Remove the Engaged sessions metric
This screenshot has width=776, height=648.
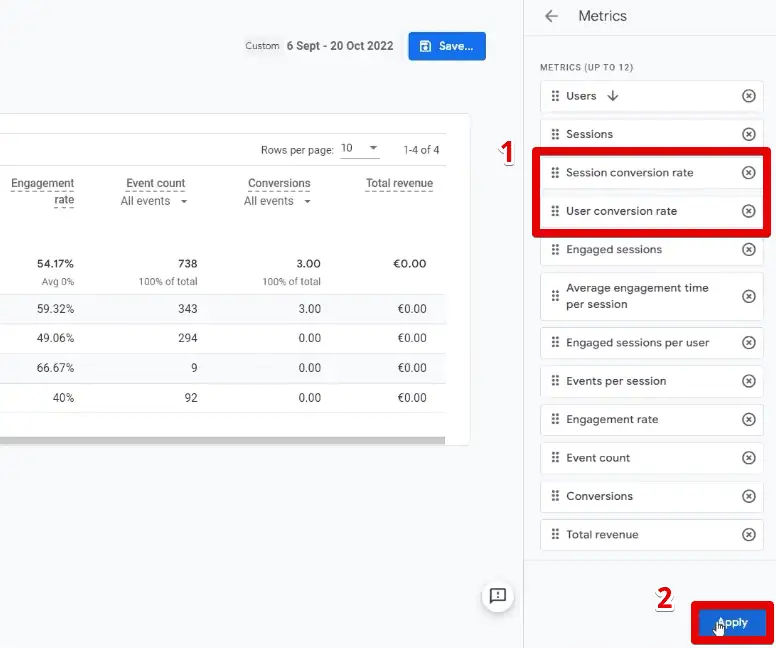749,249
